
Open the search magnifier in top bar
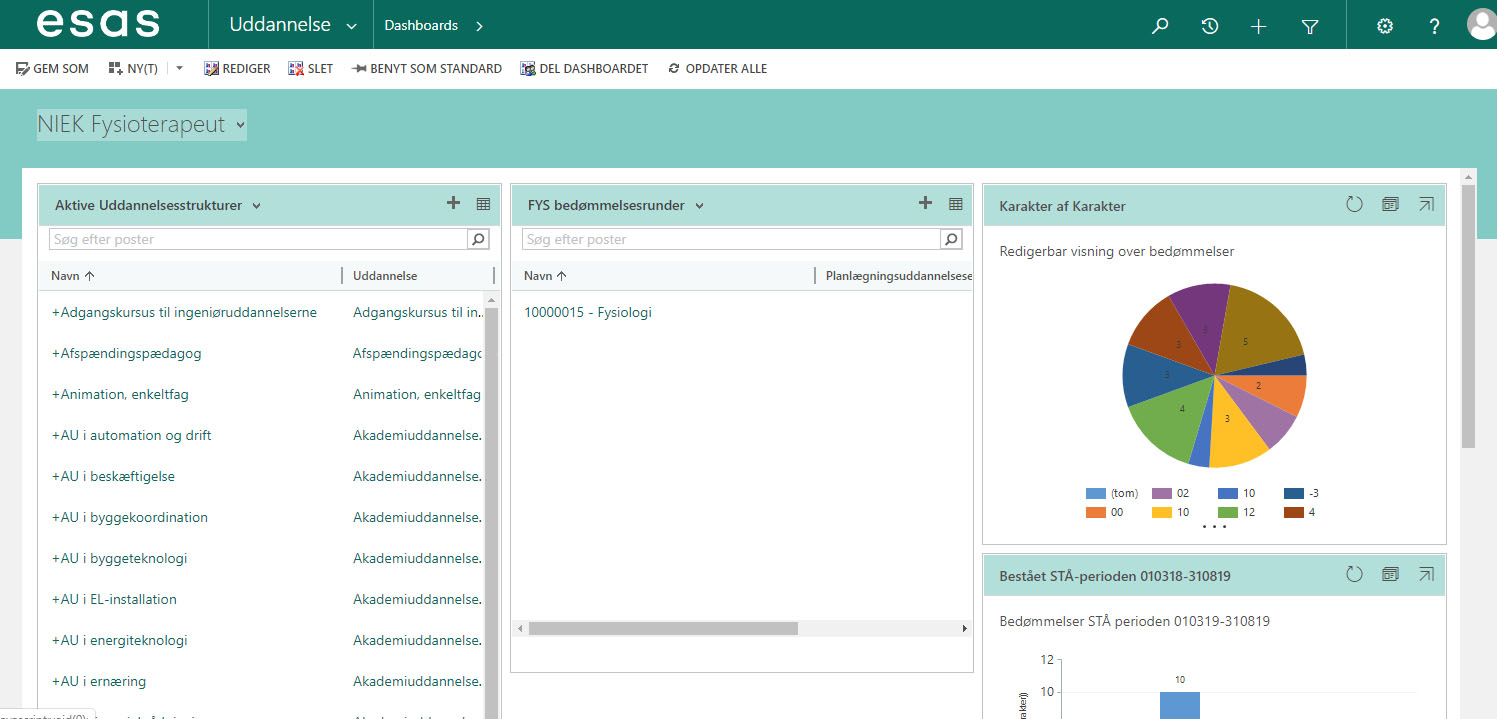point(1160,26)
